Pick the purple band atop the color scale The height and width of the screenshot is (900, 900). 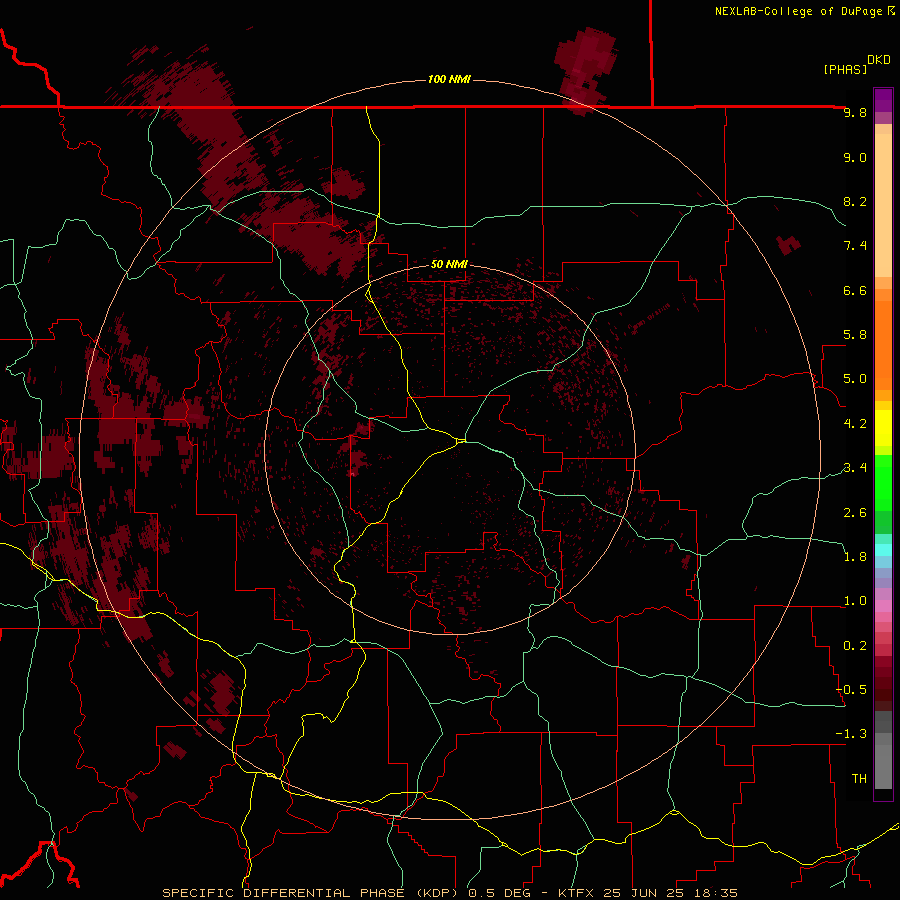coord(883,100)
